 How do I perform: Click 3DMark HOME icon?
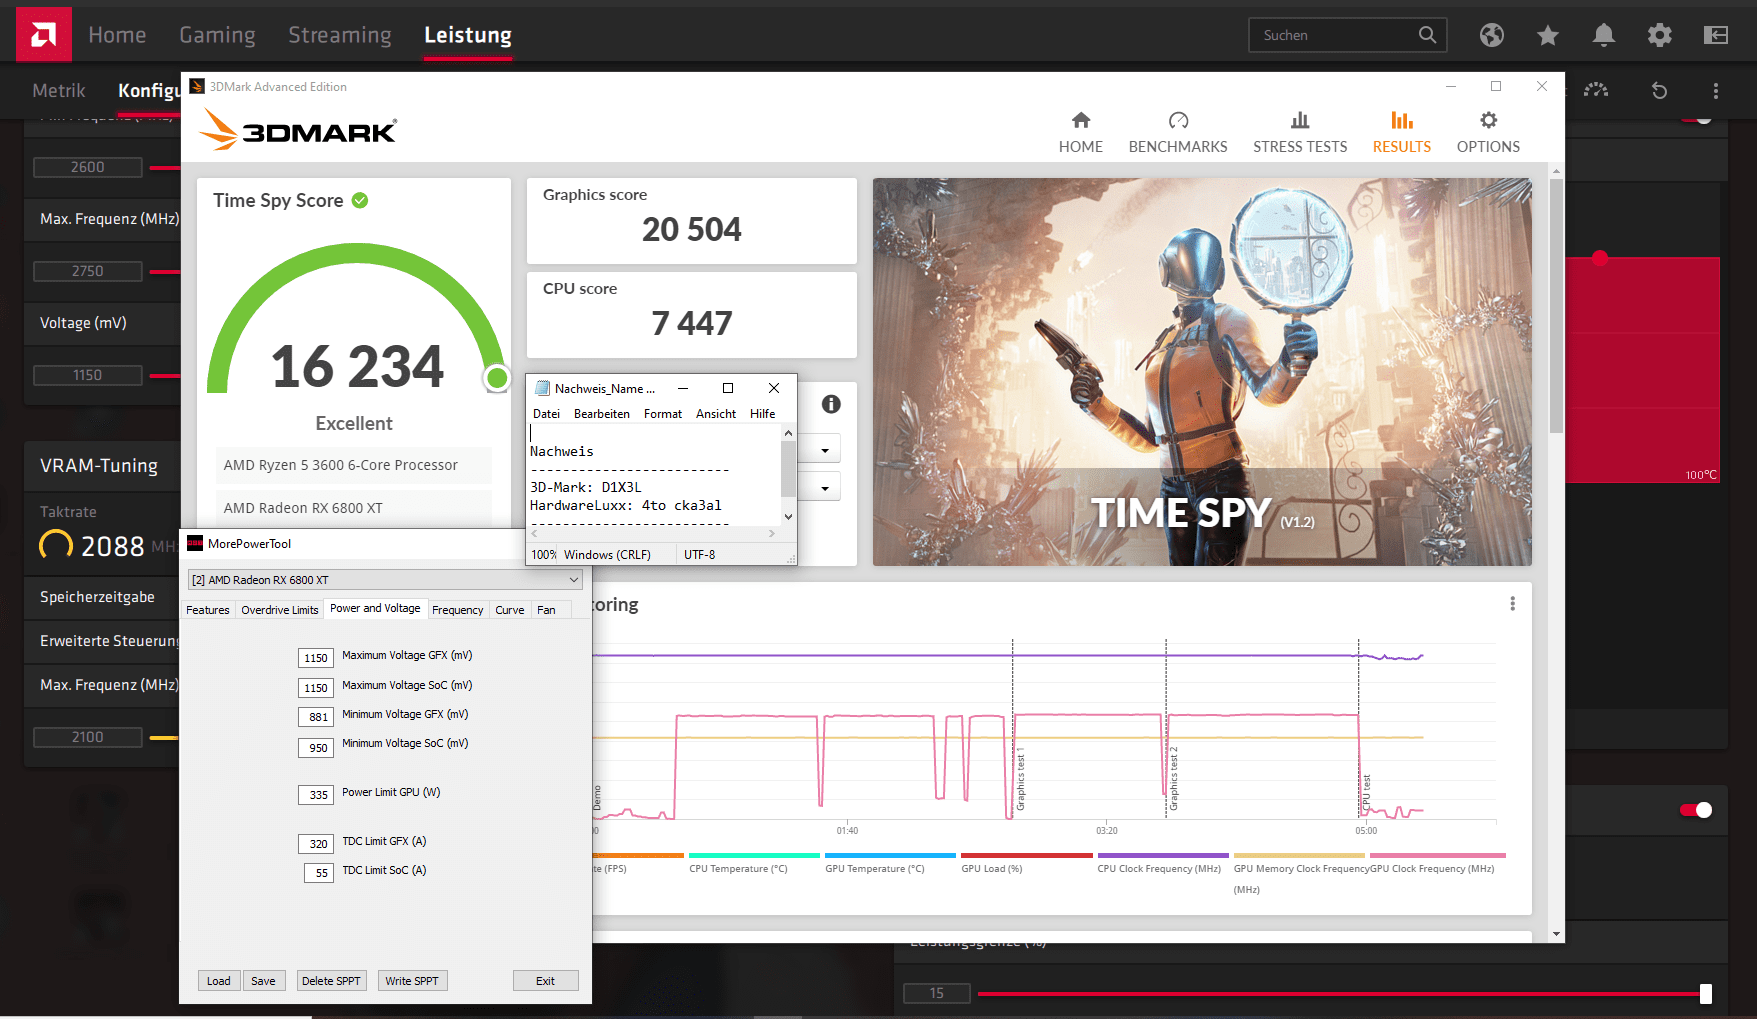pos(1081,121)
